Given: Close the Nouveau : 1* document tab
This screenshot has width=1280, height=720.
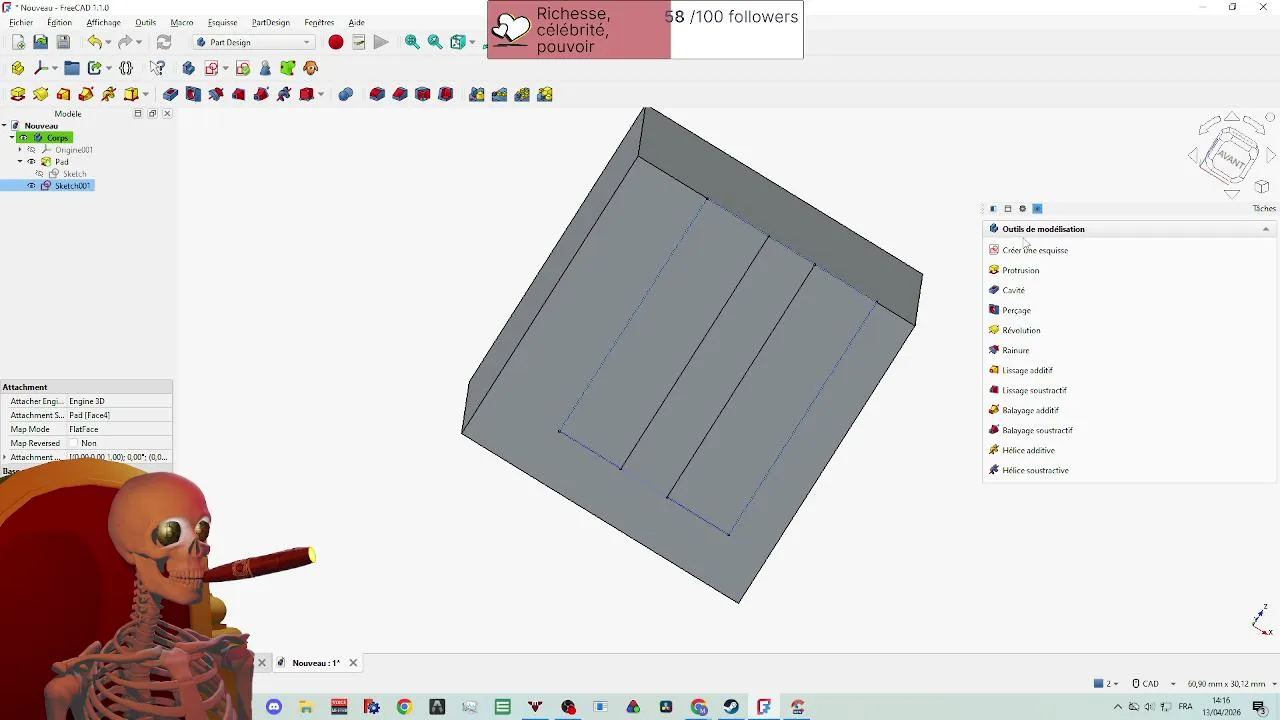Looking at the screenshot, I should point(353,663).
